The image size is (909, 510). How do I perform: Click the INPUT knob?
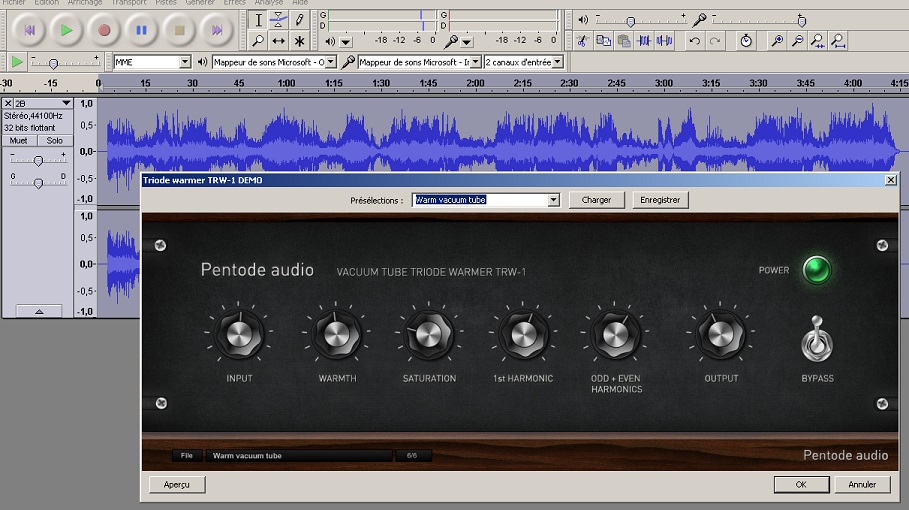[x=239, y=334]
